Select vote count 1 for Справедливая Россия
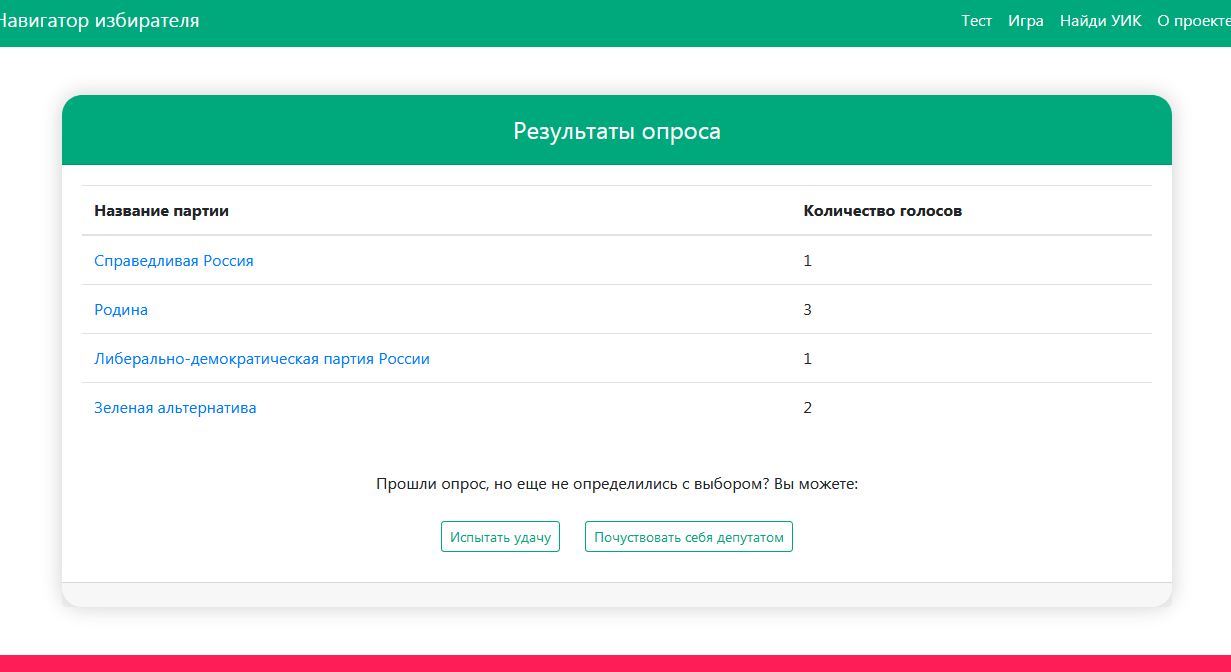Screen dimensions: 1231x672 coord(808,261)
